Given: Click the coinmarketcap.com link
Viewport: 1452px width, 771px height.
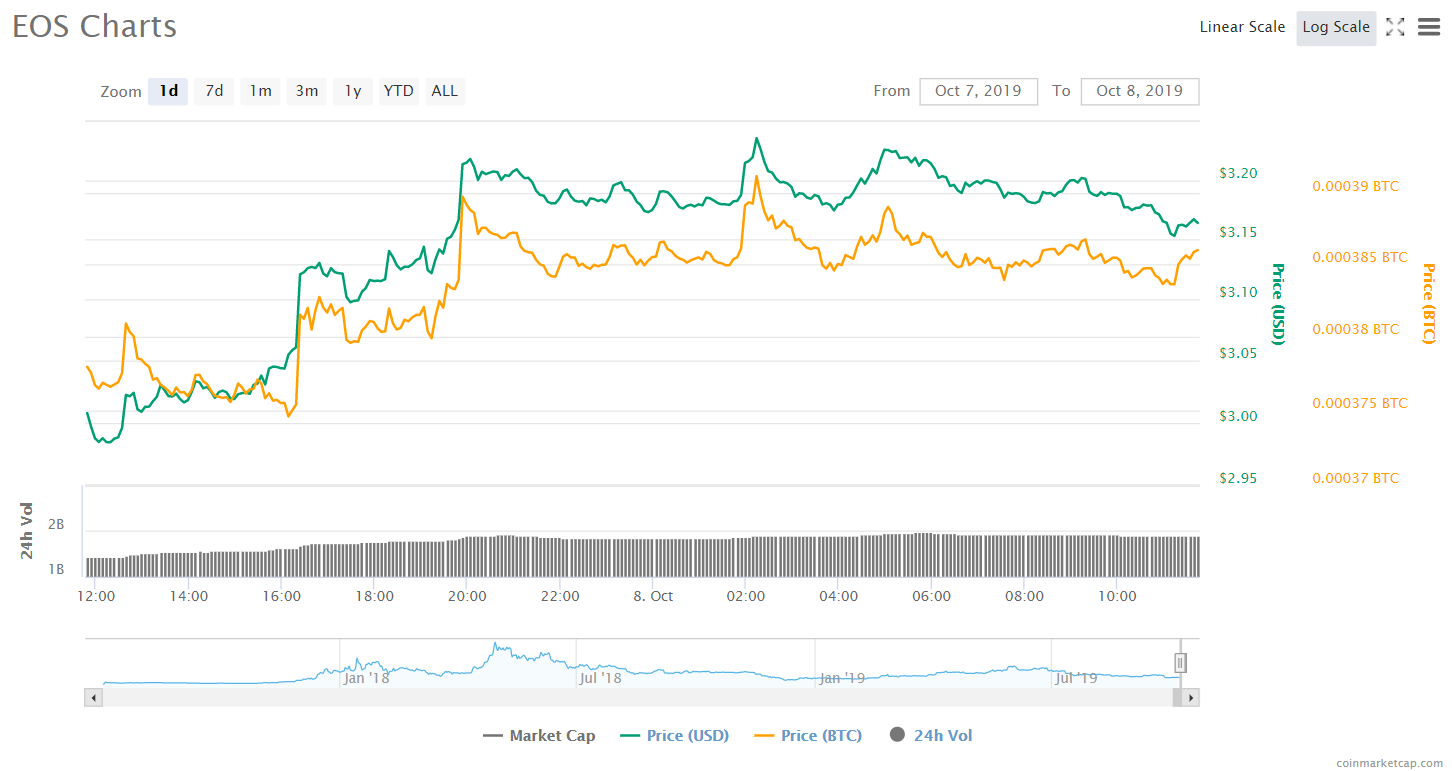Looking at the screenshot, I should coord(1392,761).
